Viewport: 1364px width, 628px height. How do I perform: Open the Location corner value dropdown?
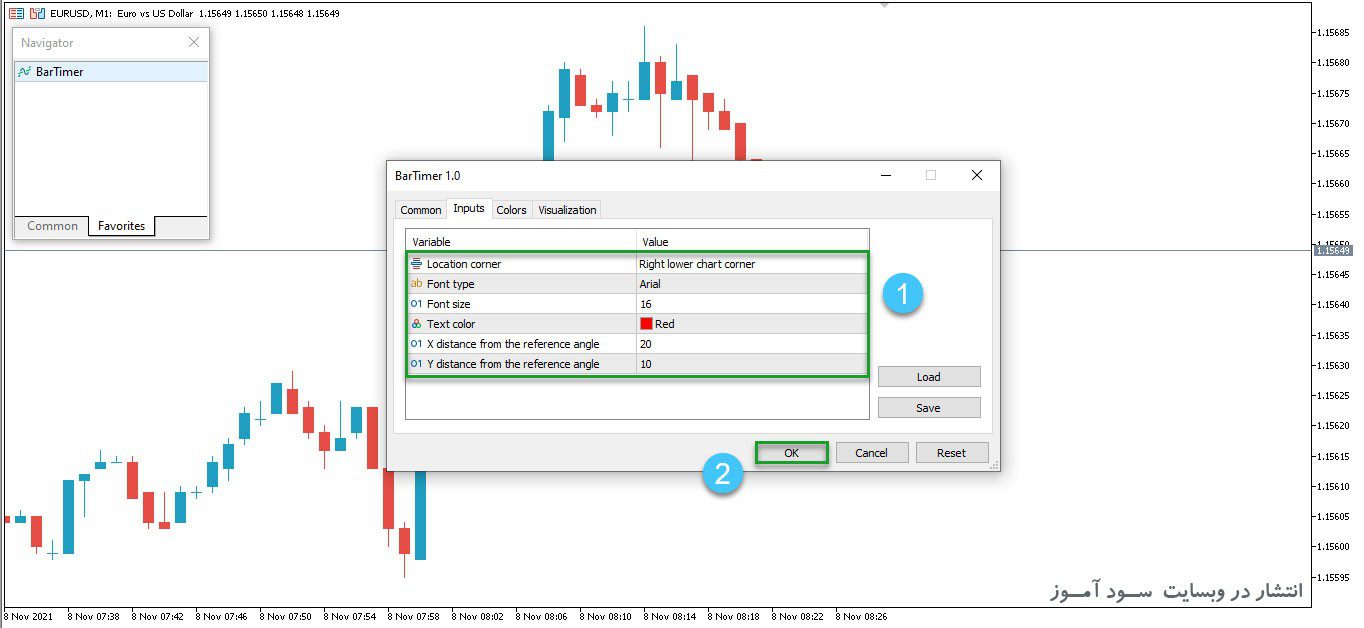[752, 264]
